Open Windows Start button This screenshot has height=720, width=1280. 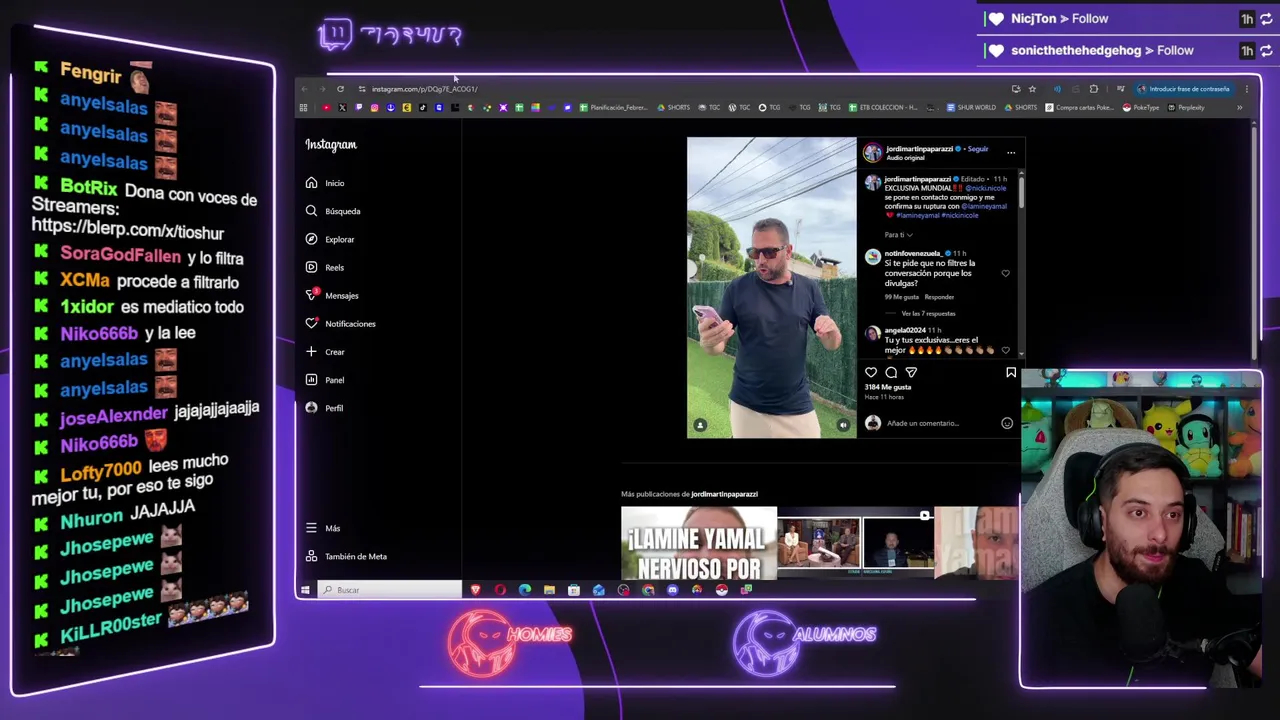click(x=306, y=590)
